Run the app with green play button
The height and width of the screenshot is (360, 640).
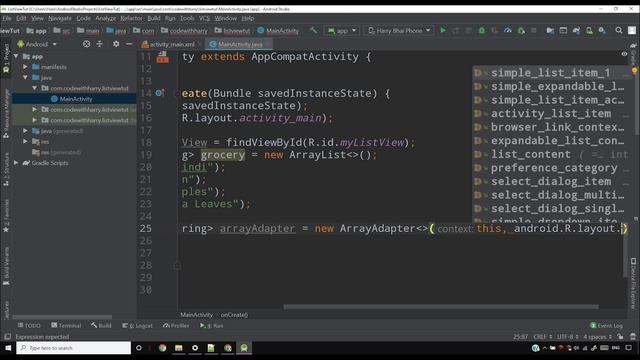443,30
